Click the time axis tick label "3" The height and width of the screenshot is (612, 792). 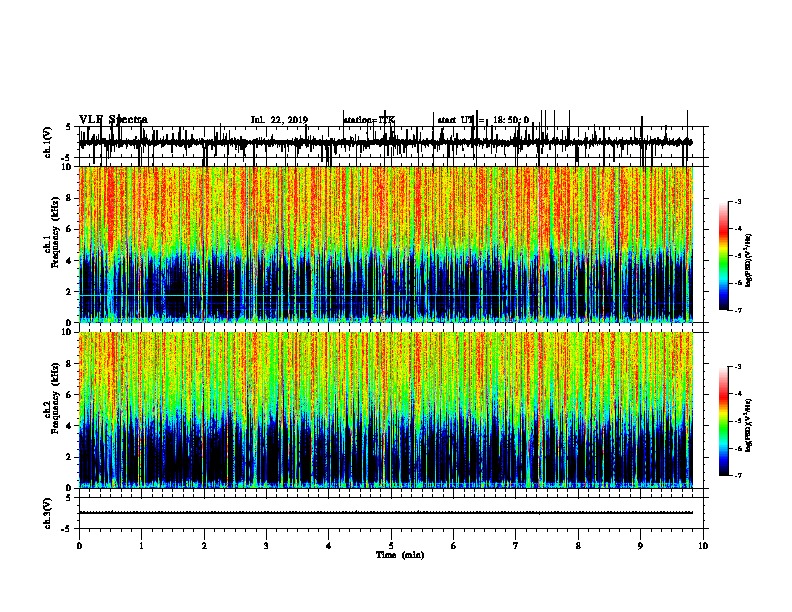tap(266, 546)
